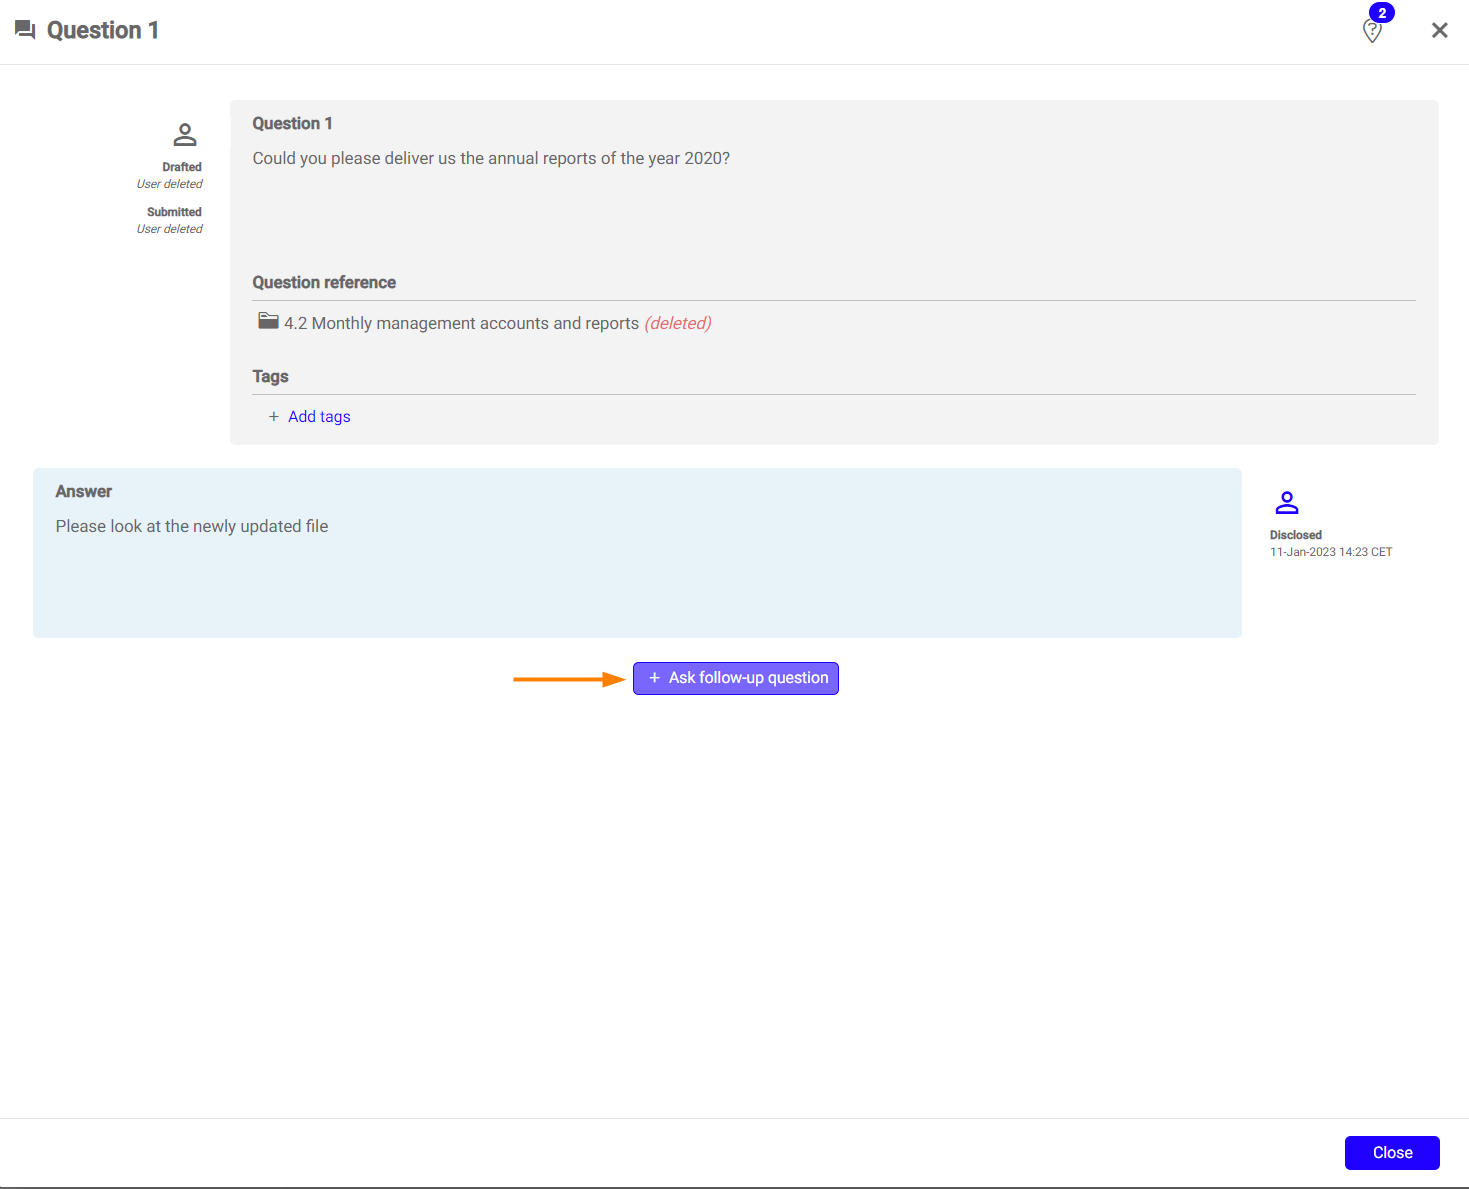Screen dimensions: 1469x1189
Task: Click the blue Close button
Action: pos(1392,1153)
